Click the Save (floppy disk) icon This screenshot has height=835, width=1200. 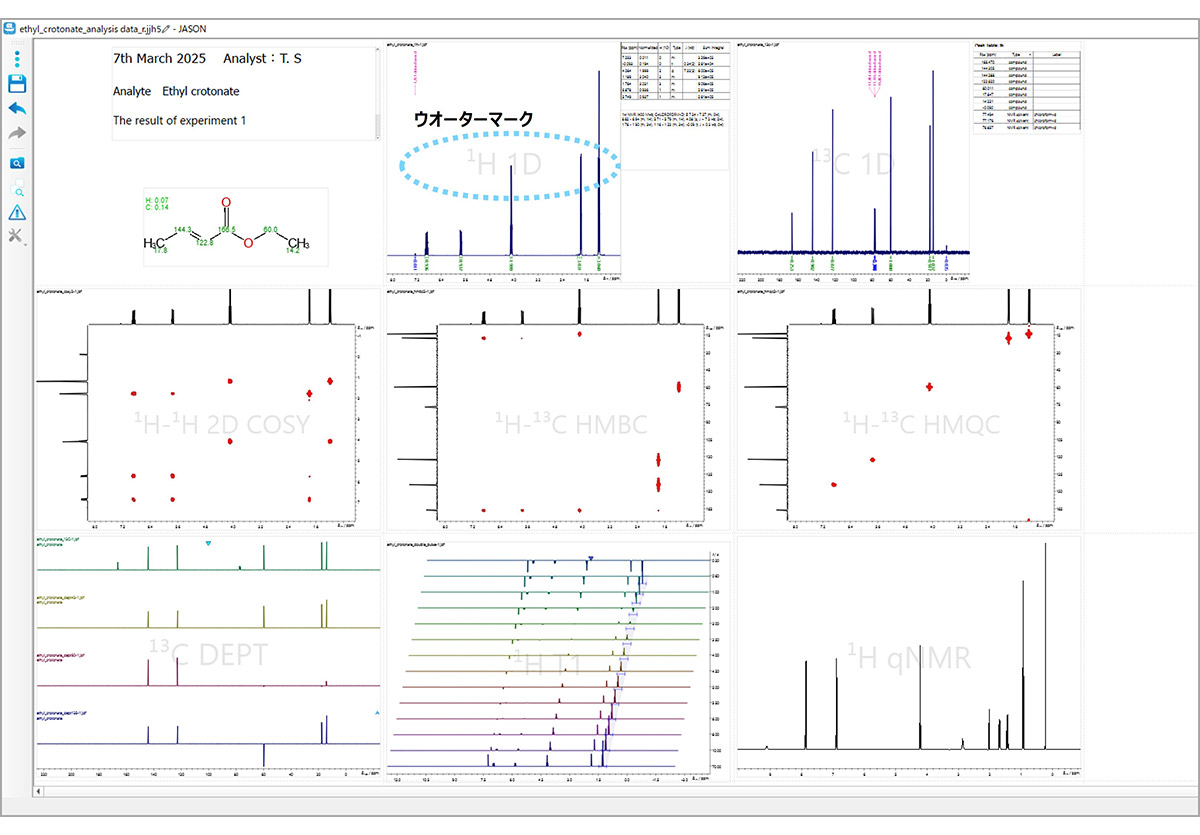tap(17, 84)
